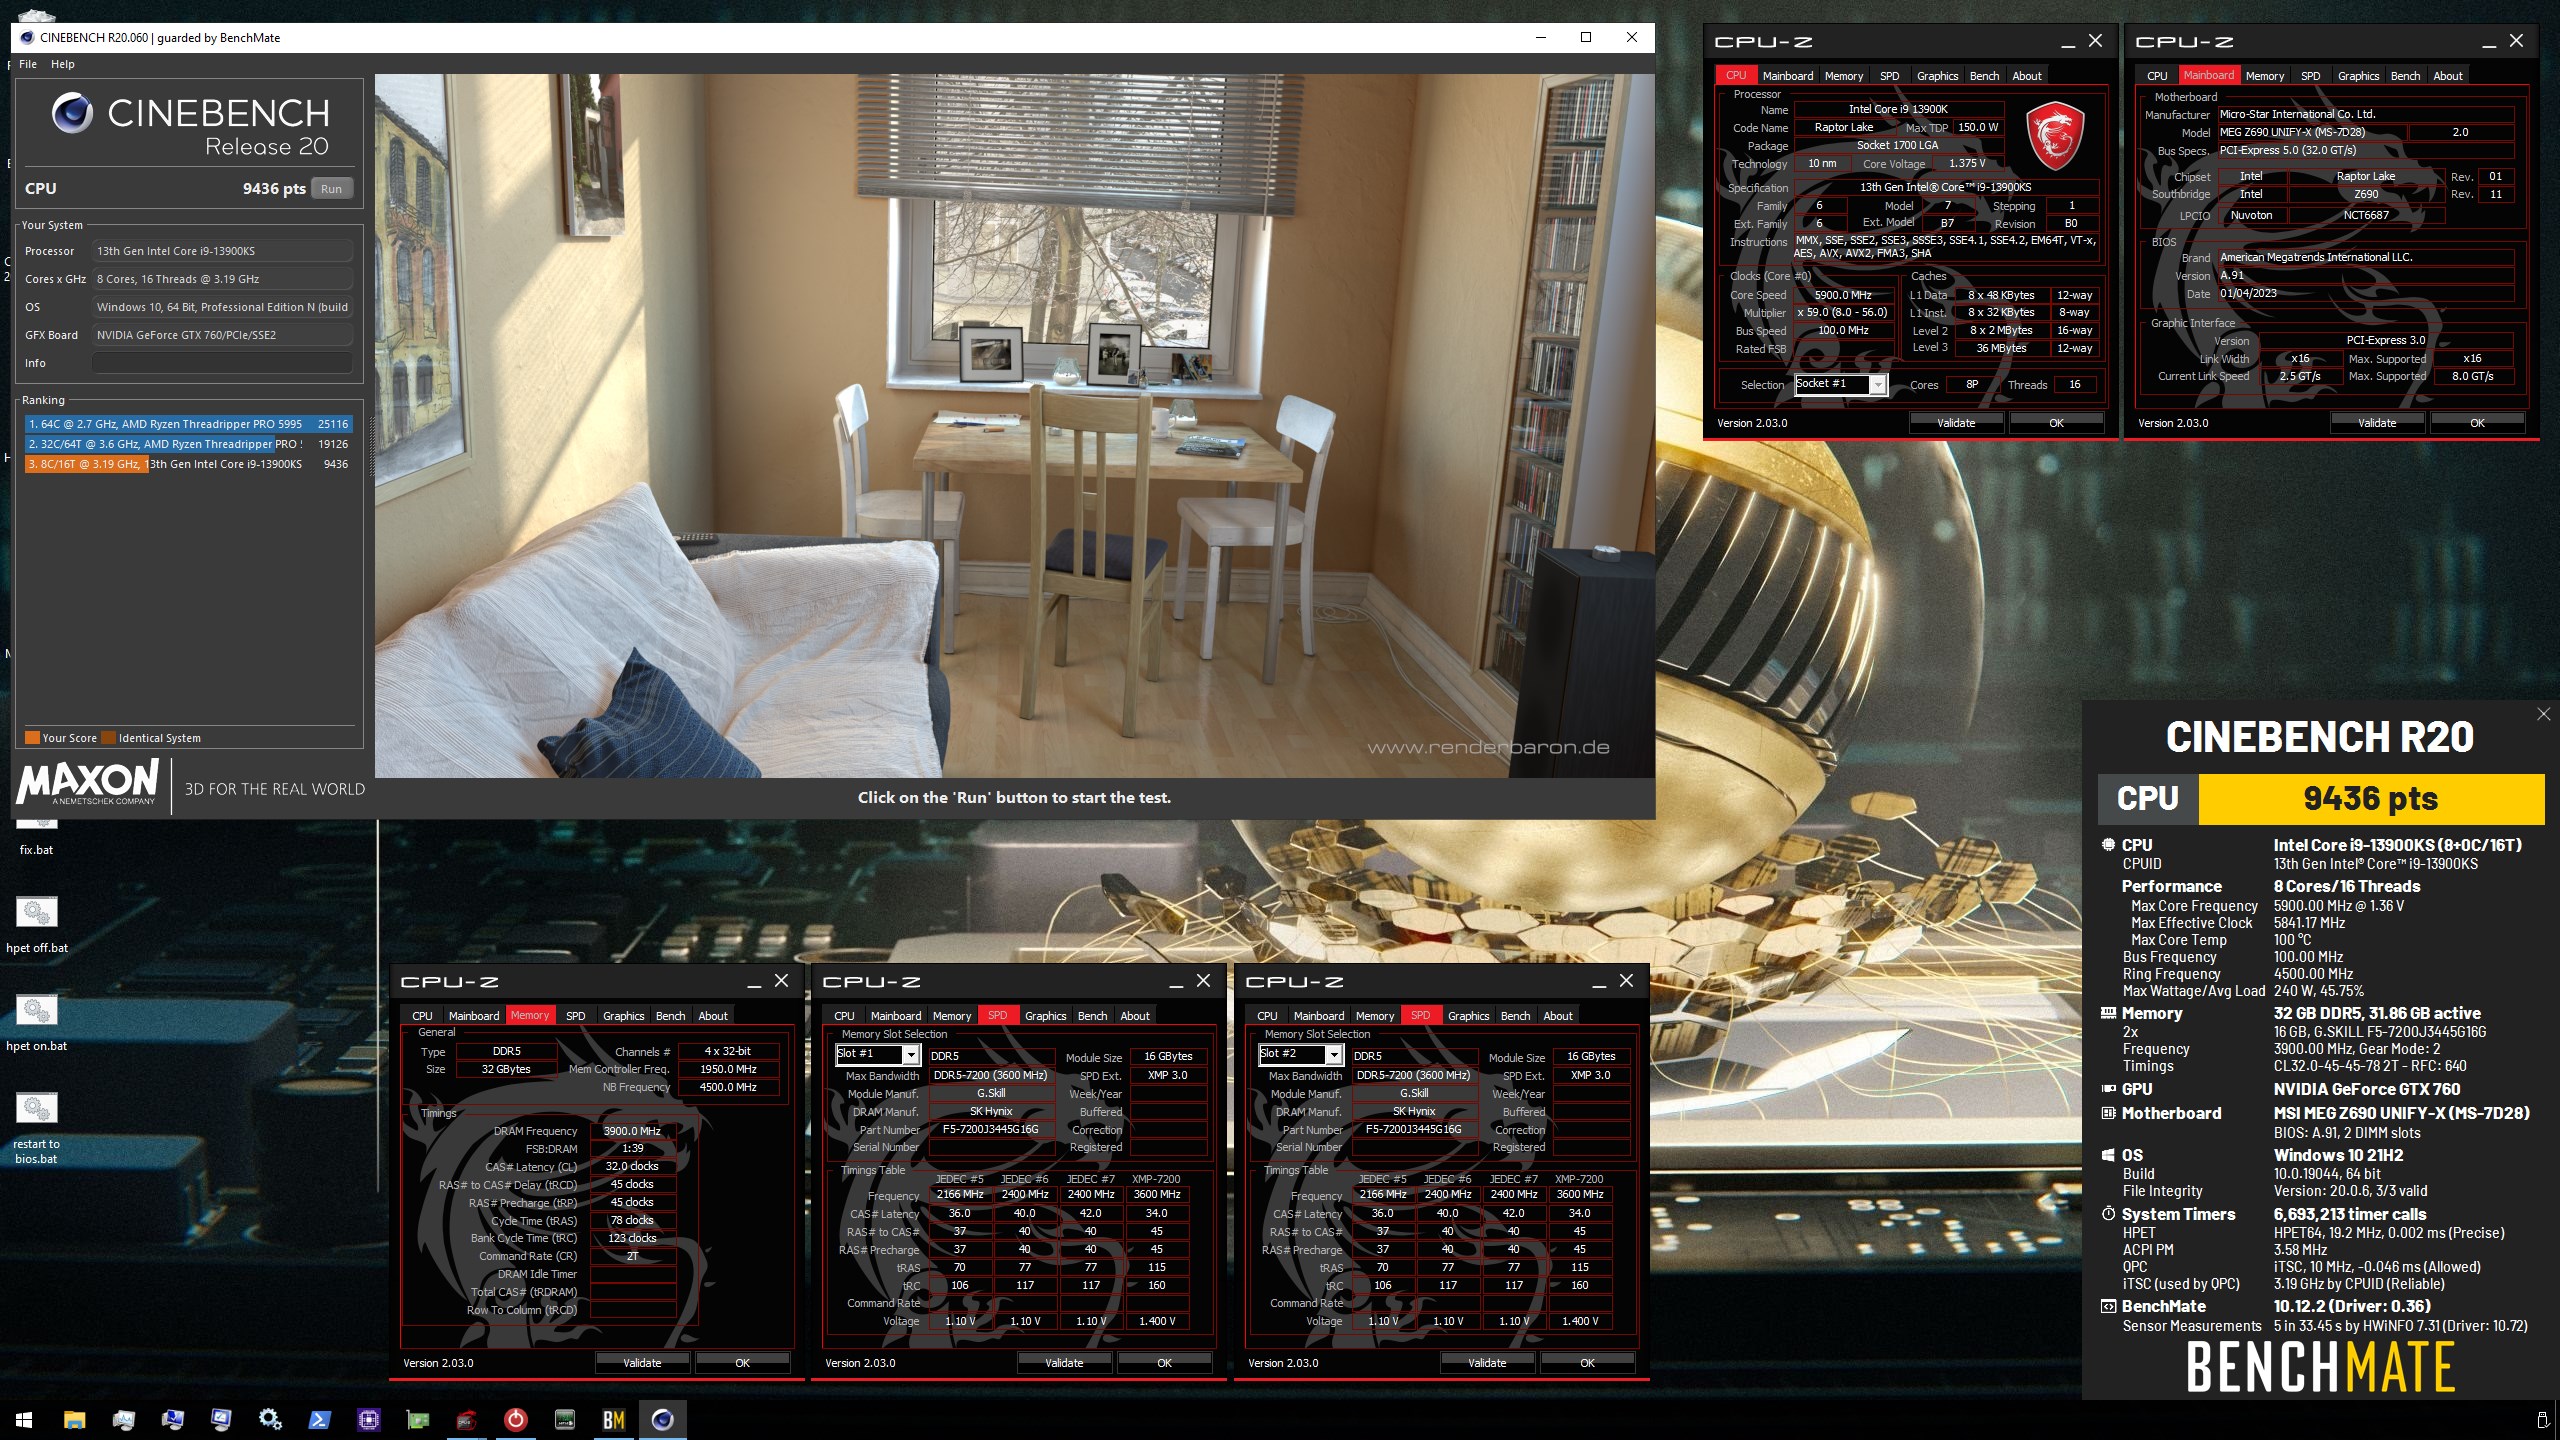Click the NB Frequency 4500.0 MHz value
Viewport: 2560px width, 1440px height.
[x=728, y=1088]
